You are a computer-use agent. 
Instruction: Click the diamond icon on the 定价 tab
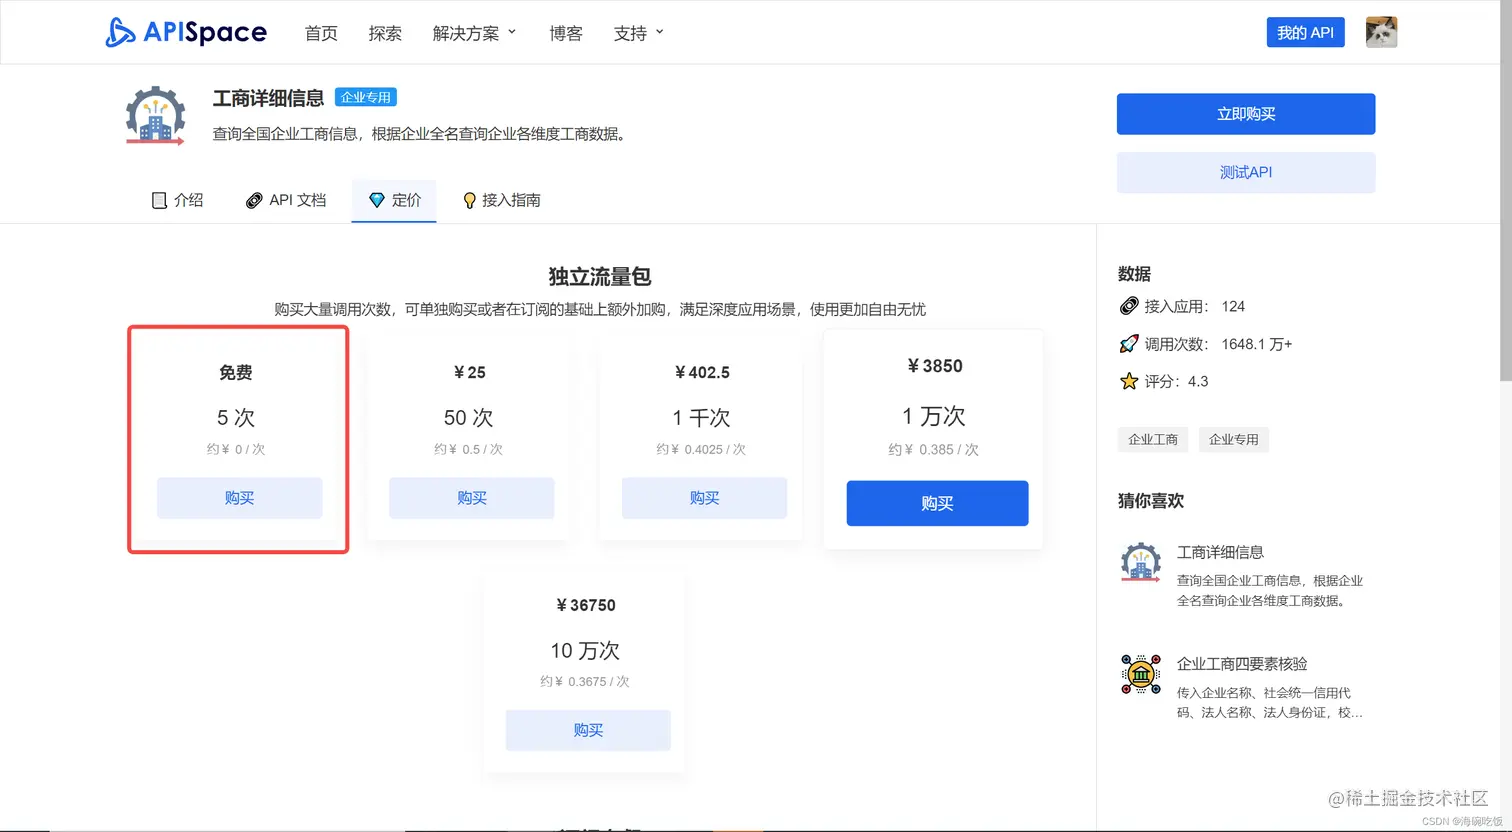coord(374,200)
